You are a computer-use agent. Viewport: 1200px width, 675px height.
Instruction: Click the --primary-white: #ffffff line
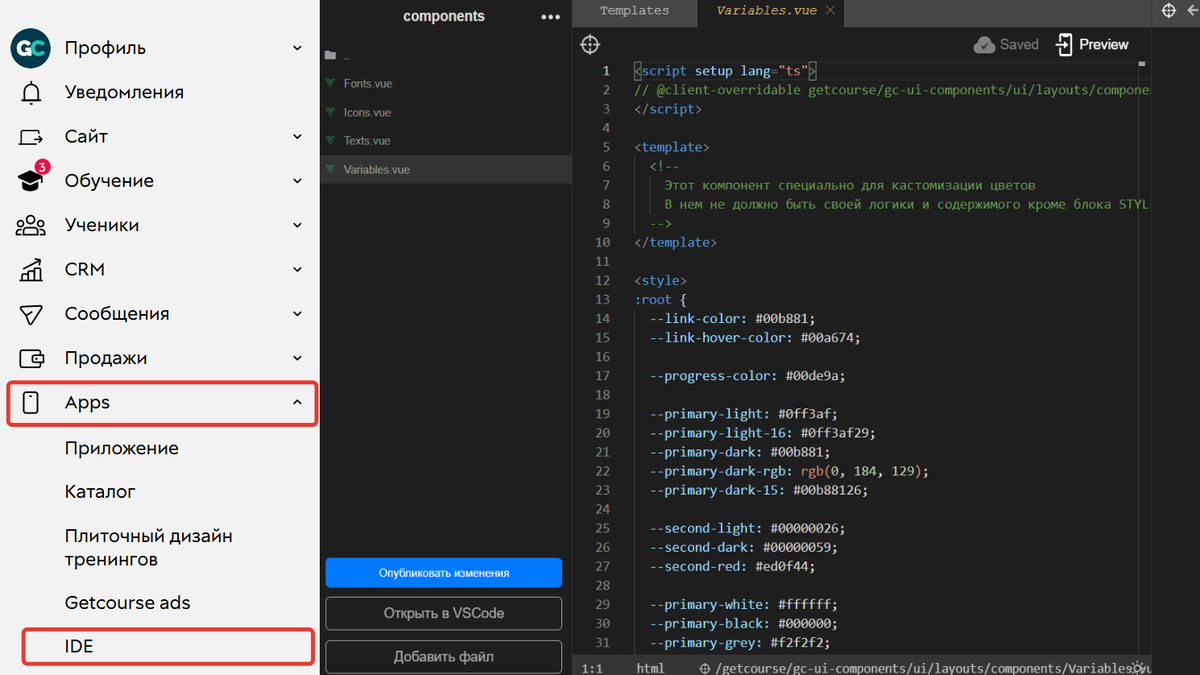743,604
